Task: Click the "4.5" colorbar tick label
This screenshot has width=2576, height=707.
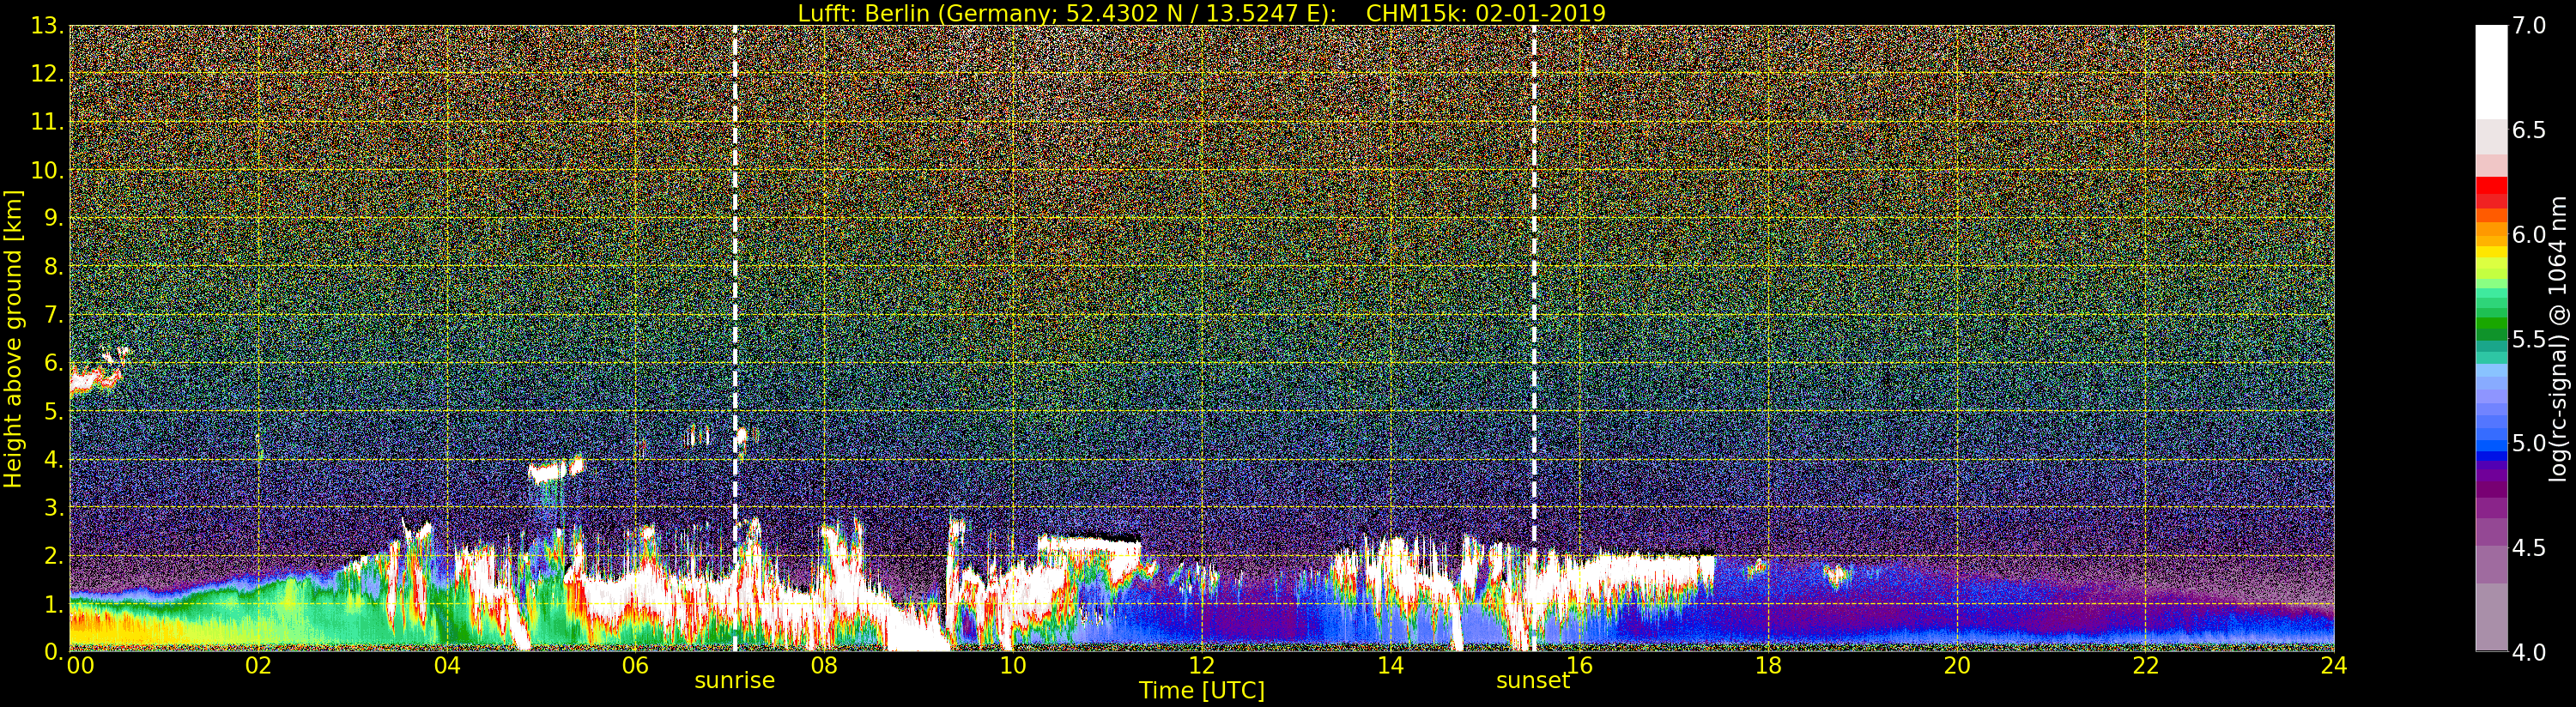Action: click(x=2530, y=547)
